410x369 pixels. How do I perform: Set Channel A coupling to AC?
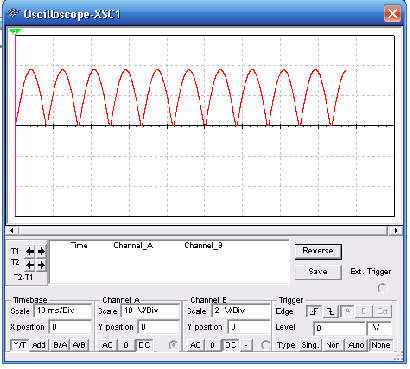(107, 345)
